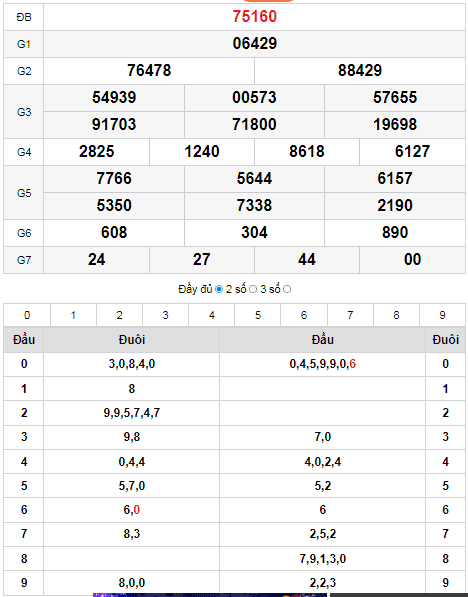The height and width of the screenshot is (597, 468).
Task: Click the G3 number 71800
Action: tap(254, 125)
